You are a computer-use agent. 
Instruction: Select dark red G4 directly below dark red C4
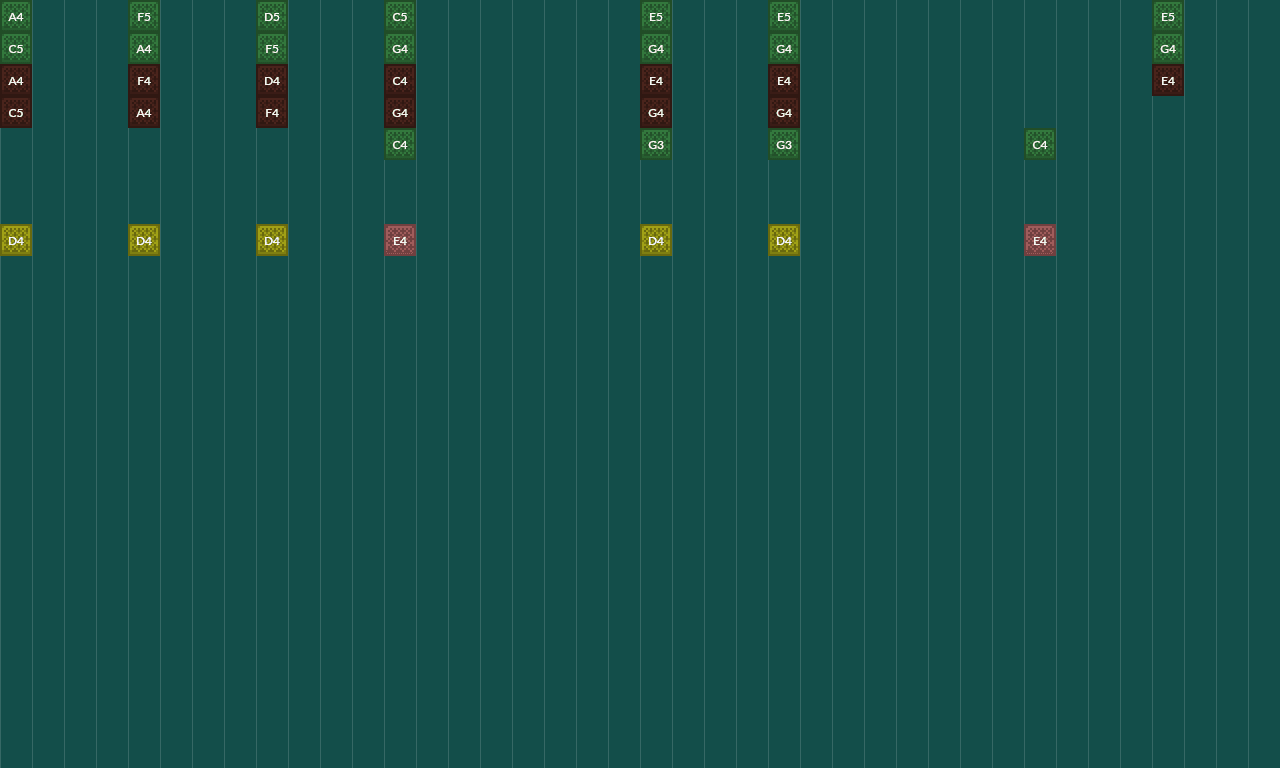(400, 112)
